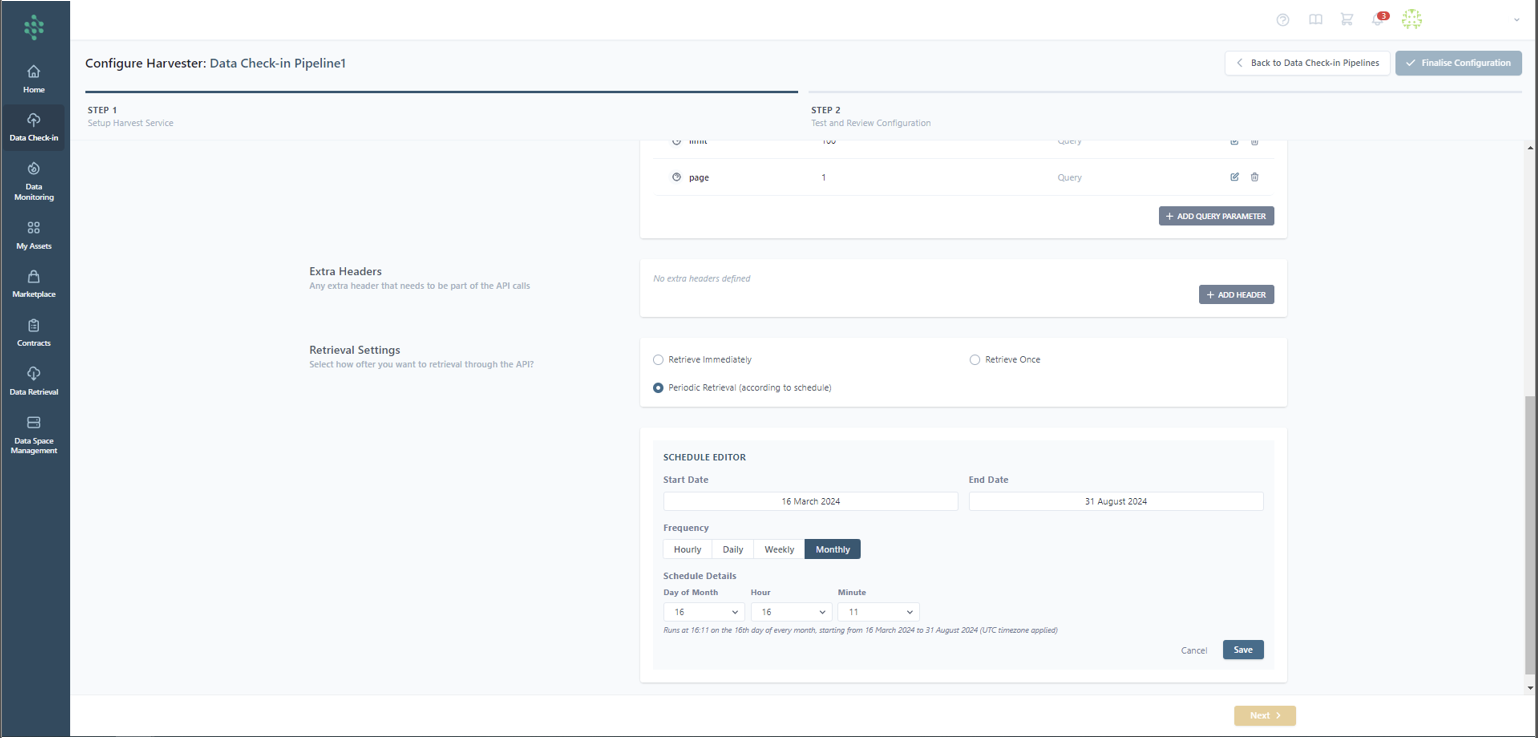
Task: Save the schedule
Action: [1243, 650]
